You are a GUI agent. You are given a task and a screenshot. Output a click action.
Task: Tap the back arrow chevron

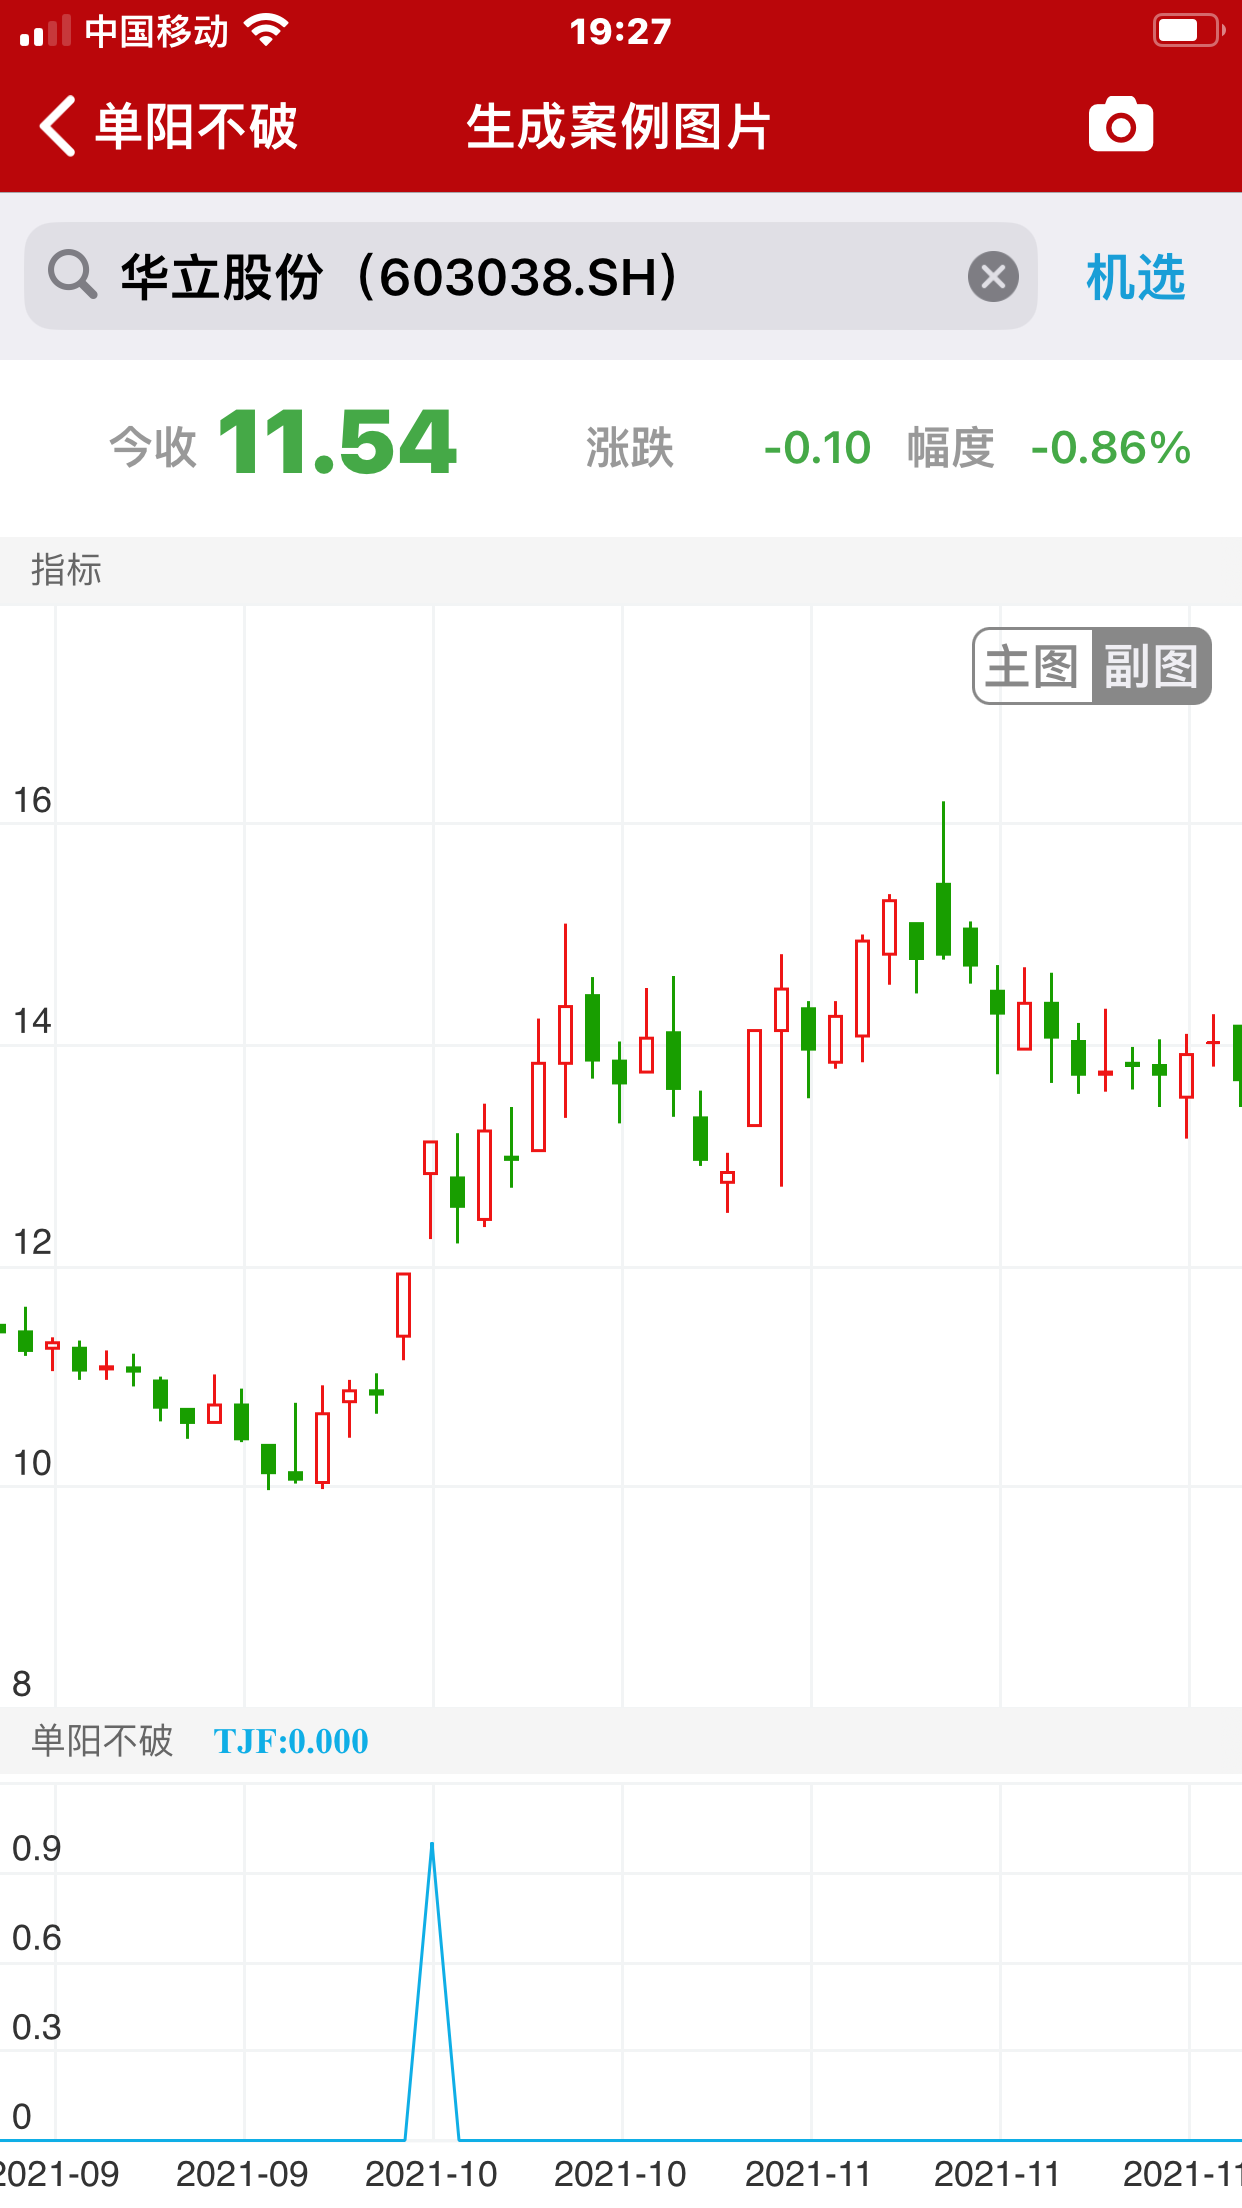tap(58, 127)
